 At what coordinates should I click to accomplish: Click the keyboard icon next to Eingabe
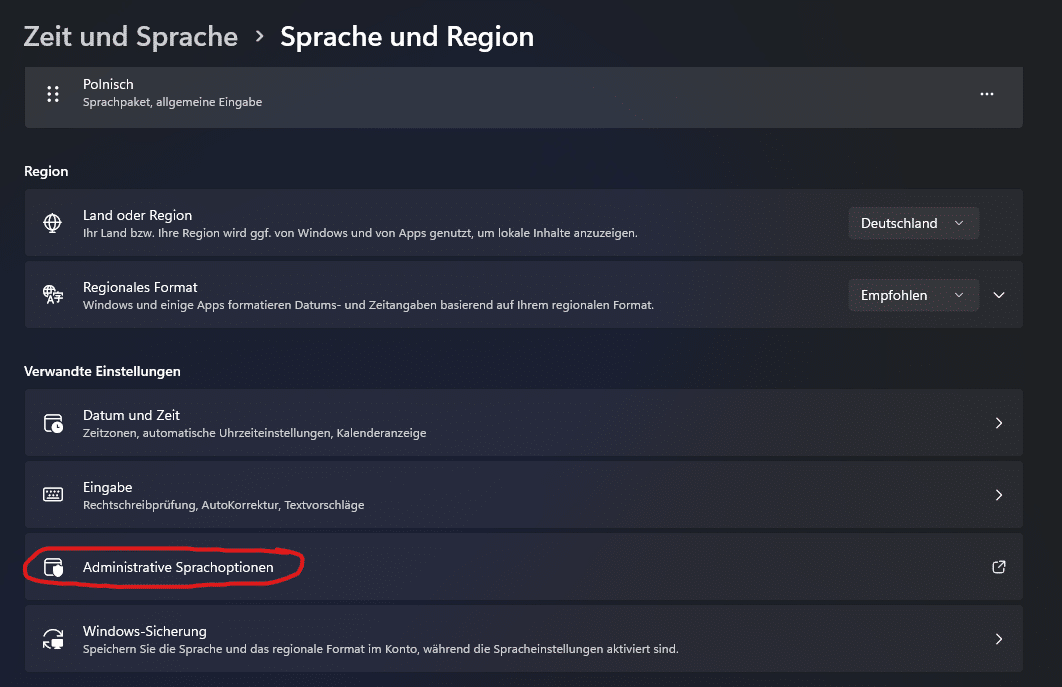pos(53,495)
